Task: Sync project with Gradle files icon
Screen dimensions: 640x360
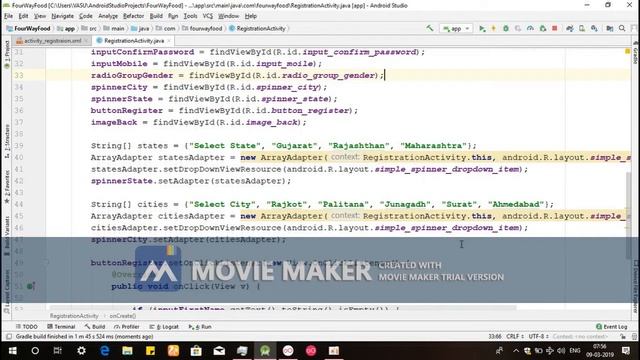Action: [x=570, y=28]
